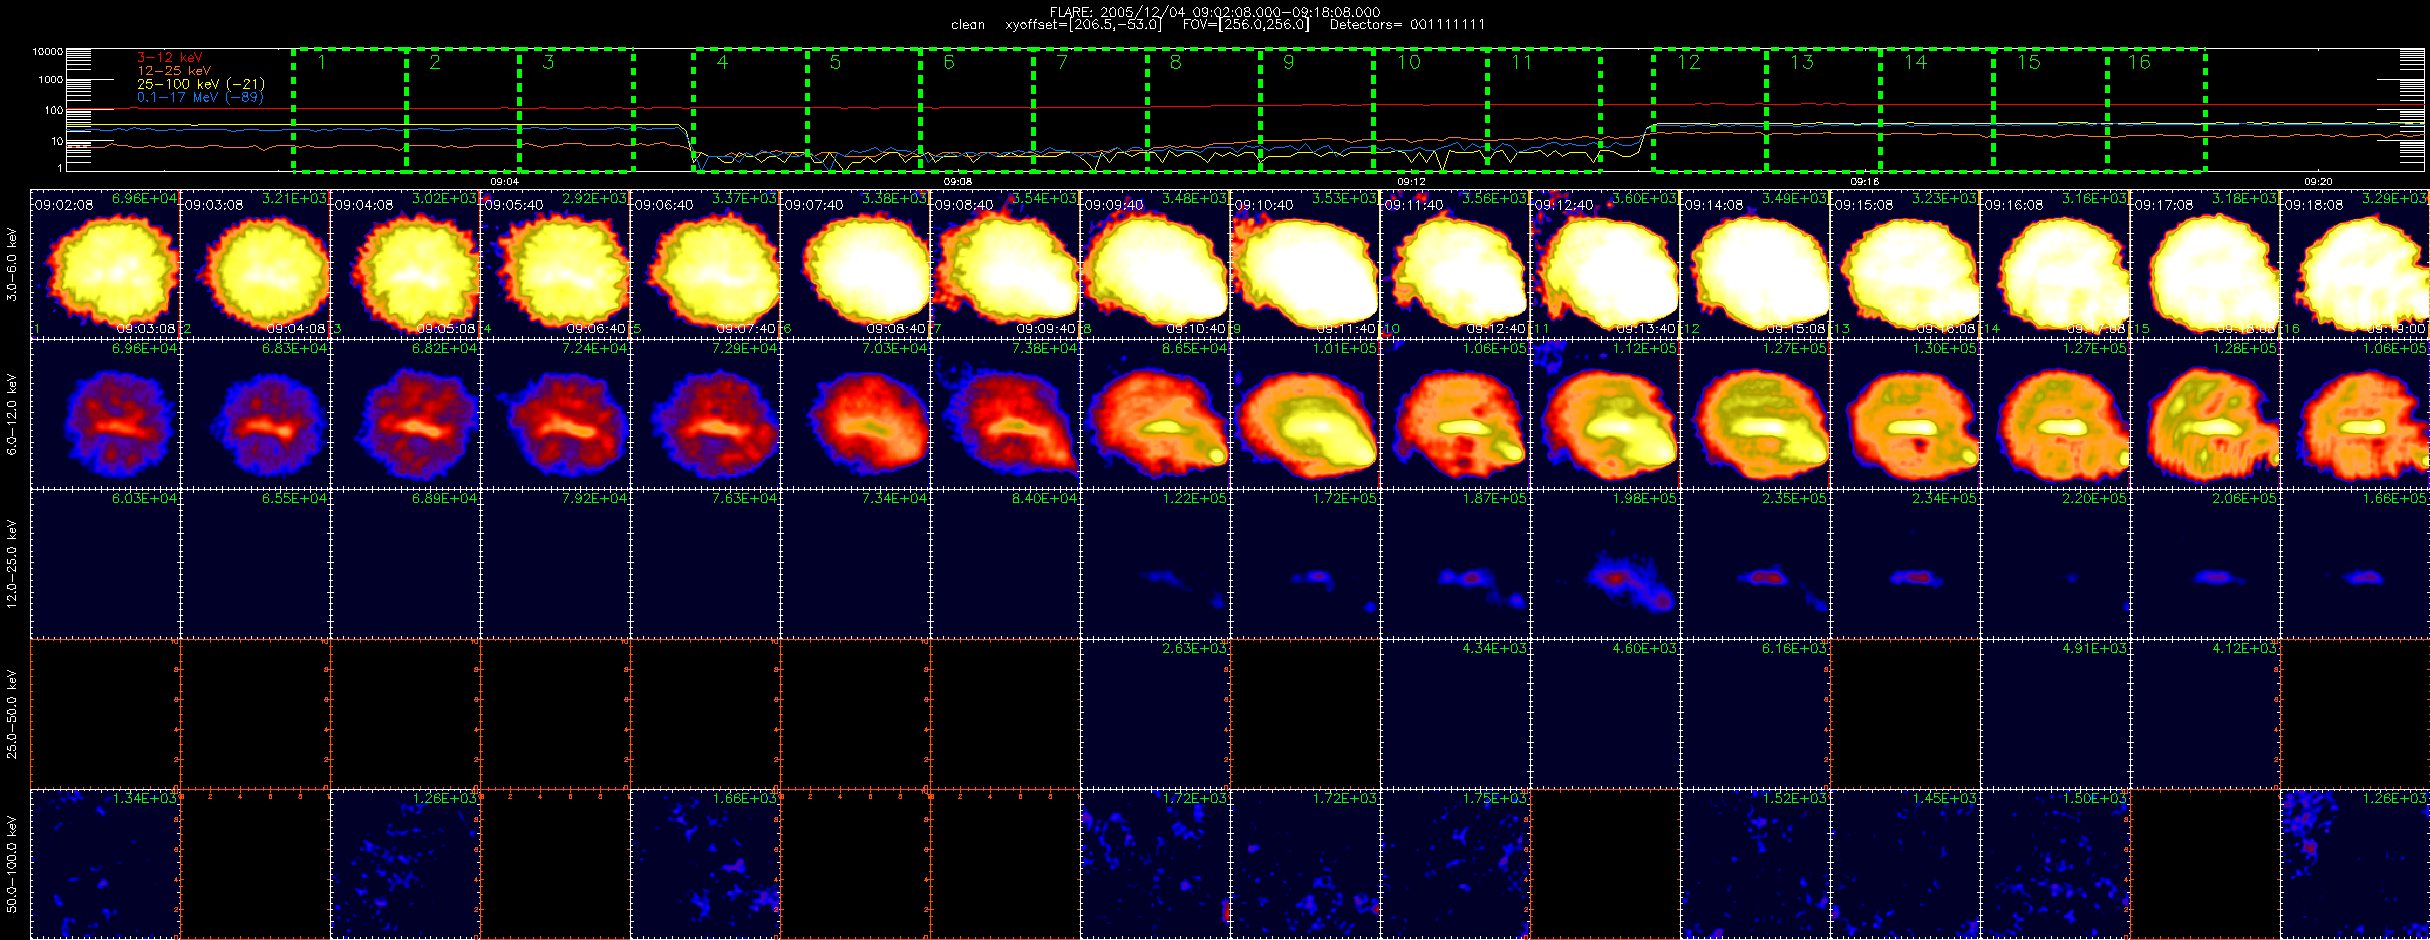Click interval 12 label in light curve
This screenshot has width=2430, height=940.
point(1688,62)
